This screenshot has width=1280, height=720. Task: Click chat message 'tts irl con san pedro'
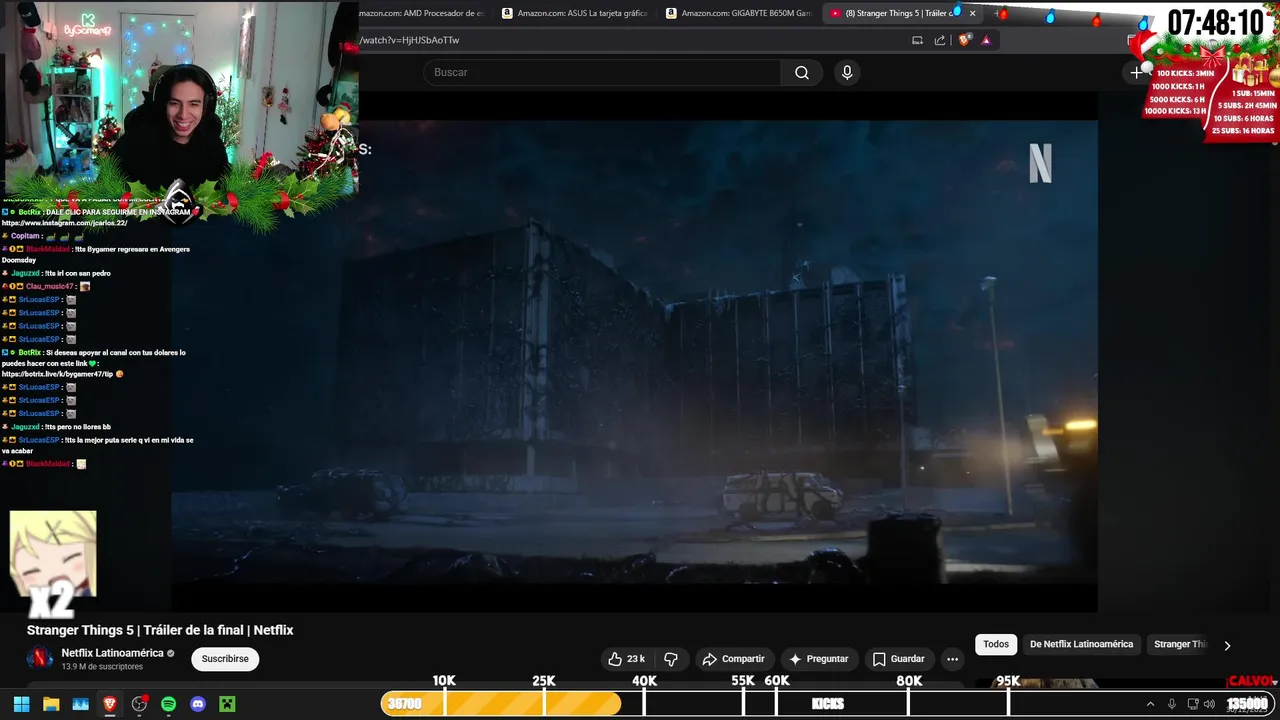(78, 273)
